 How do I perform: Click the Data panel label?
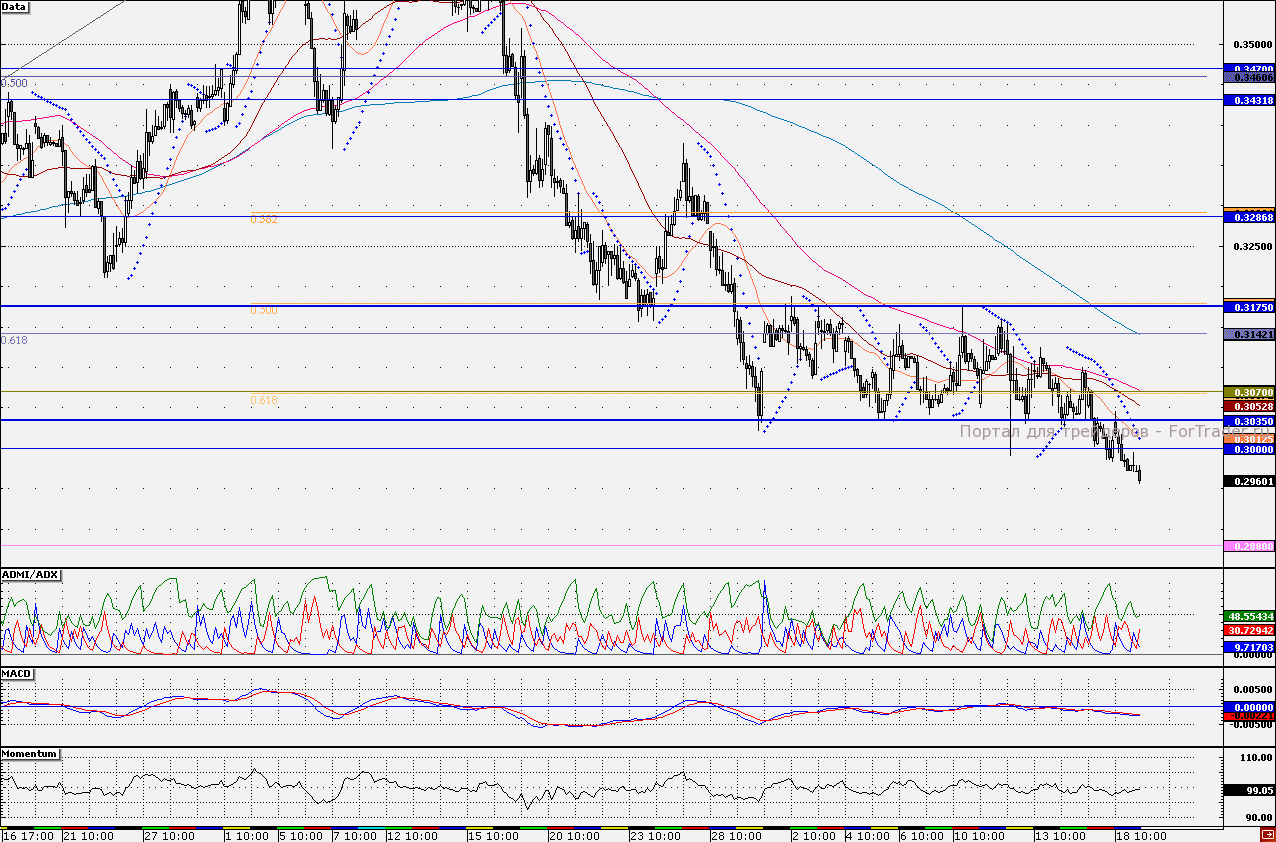click(15, 6)
